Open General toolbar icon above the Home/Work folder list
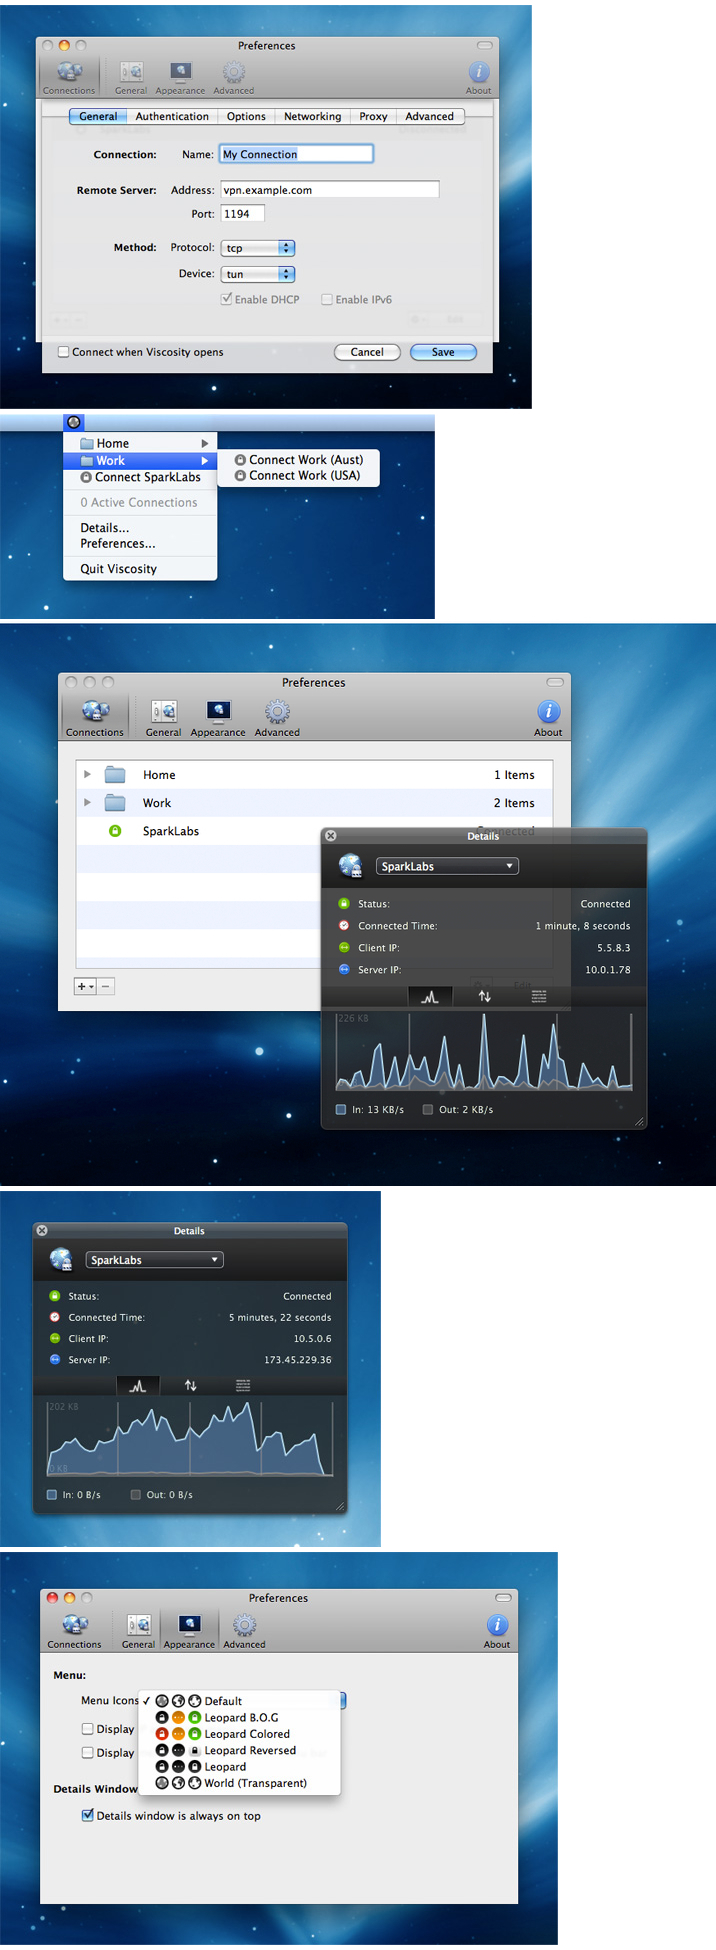 click(x=163, y=717)
